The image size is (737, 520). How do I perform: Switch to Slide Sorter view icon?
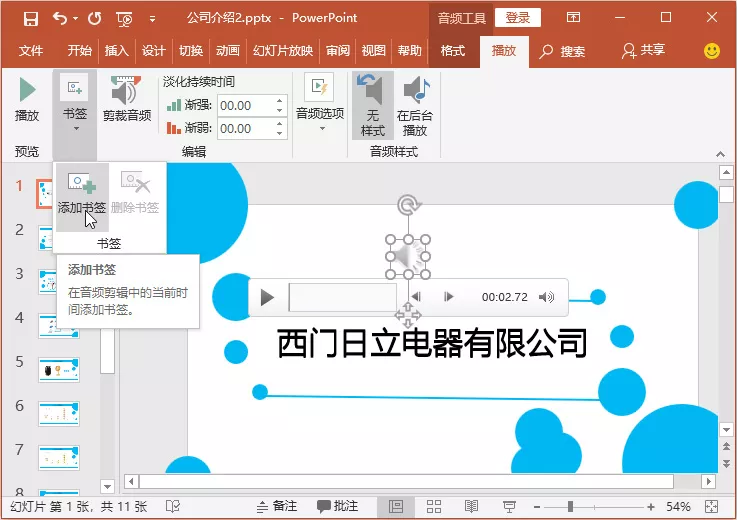click(433, 506)
